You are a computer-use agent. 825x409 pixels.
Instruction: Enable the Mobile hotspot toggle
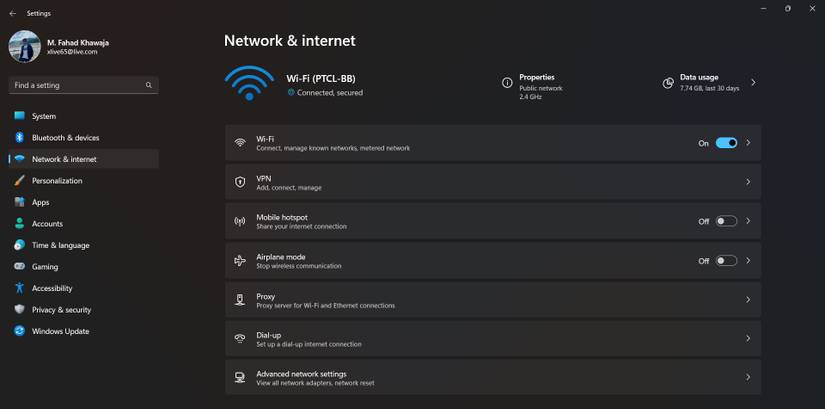coord(726,221)
